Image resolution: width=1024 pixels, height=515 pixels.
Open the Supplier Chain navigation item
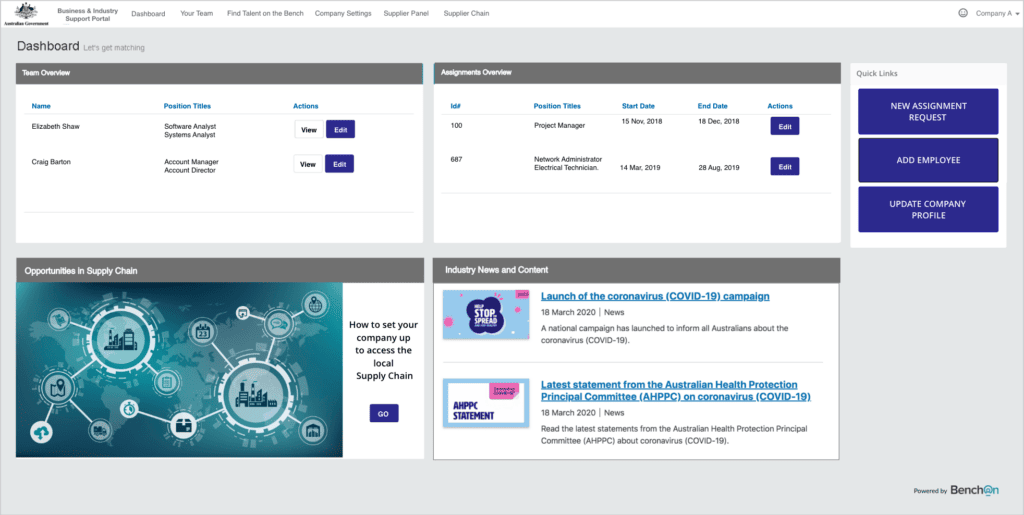click(466, 14)
